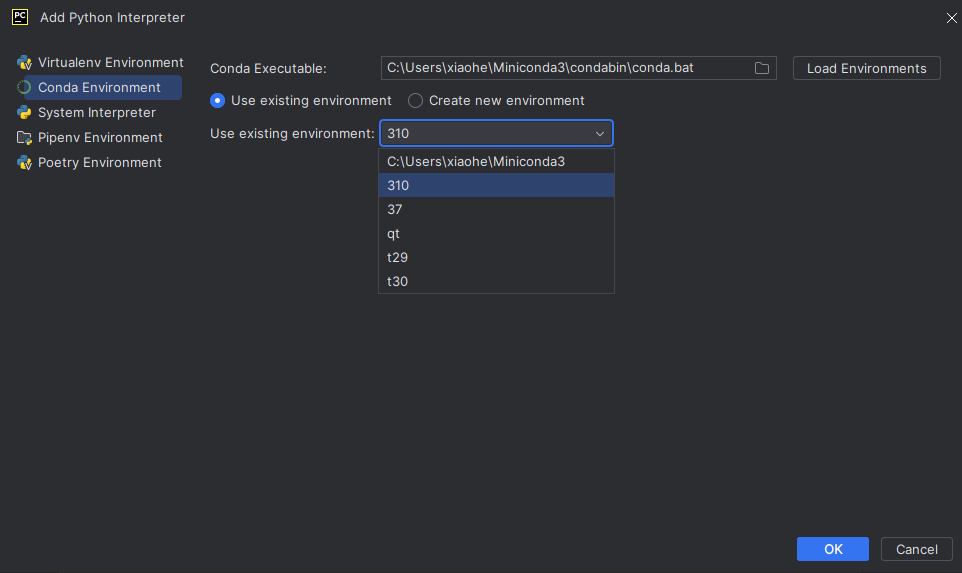Click the Pipenv Environment folder icon
Screen dimensions: 962x573
coord(24,138)
